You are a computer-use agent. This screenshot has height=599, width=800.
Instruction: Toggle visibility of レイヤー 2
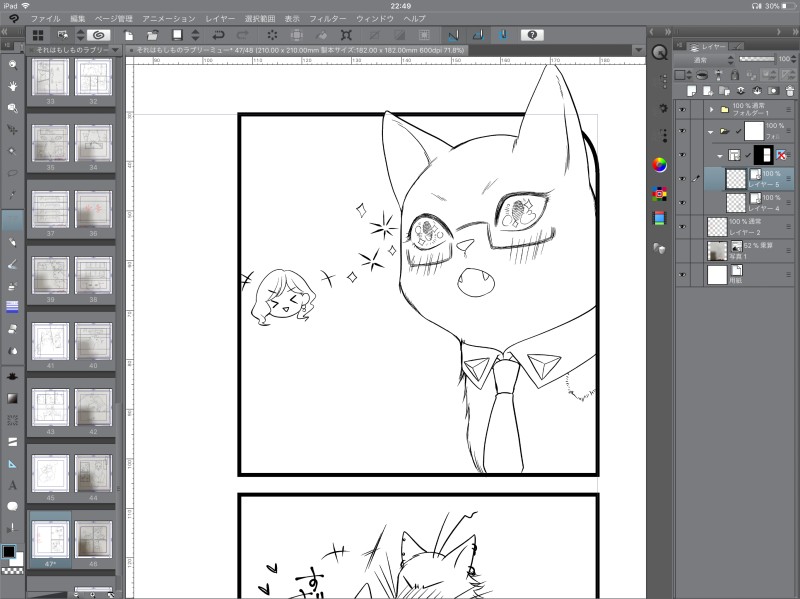click(x=682, y=227)
